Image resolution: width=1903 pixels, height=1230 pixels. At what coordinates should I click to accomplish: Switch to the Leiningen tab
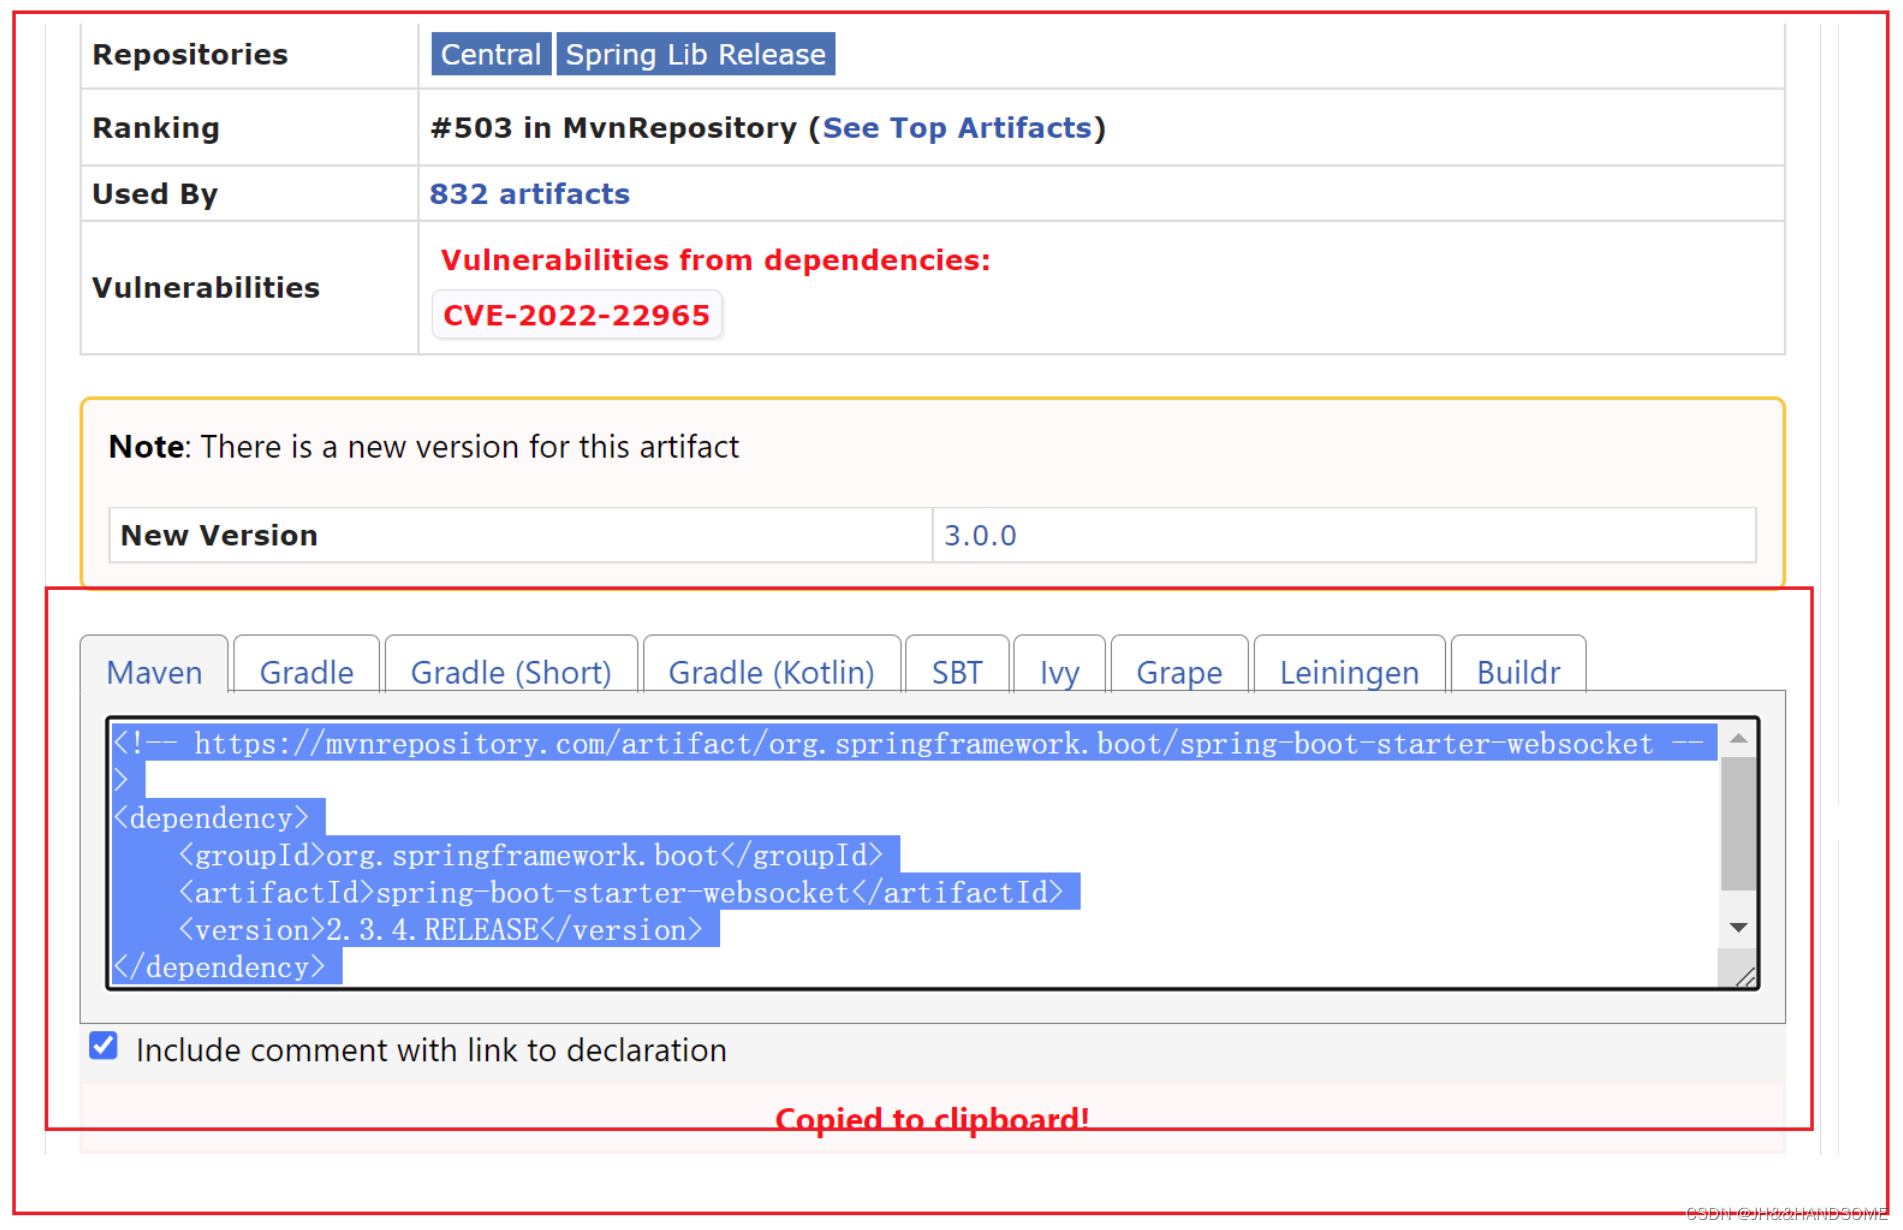[1349, 672]
